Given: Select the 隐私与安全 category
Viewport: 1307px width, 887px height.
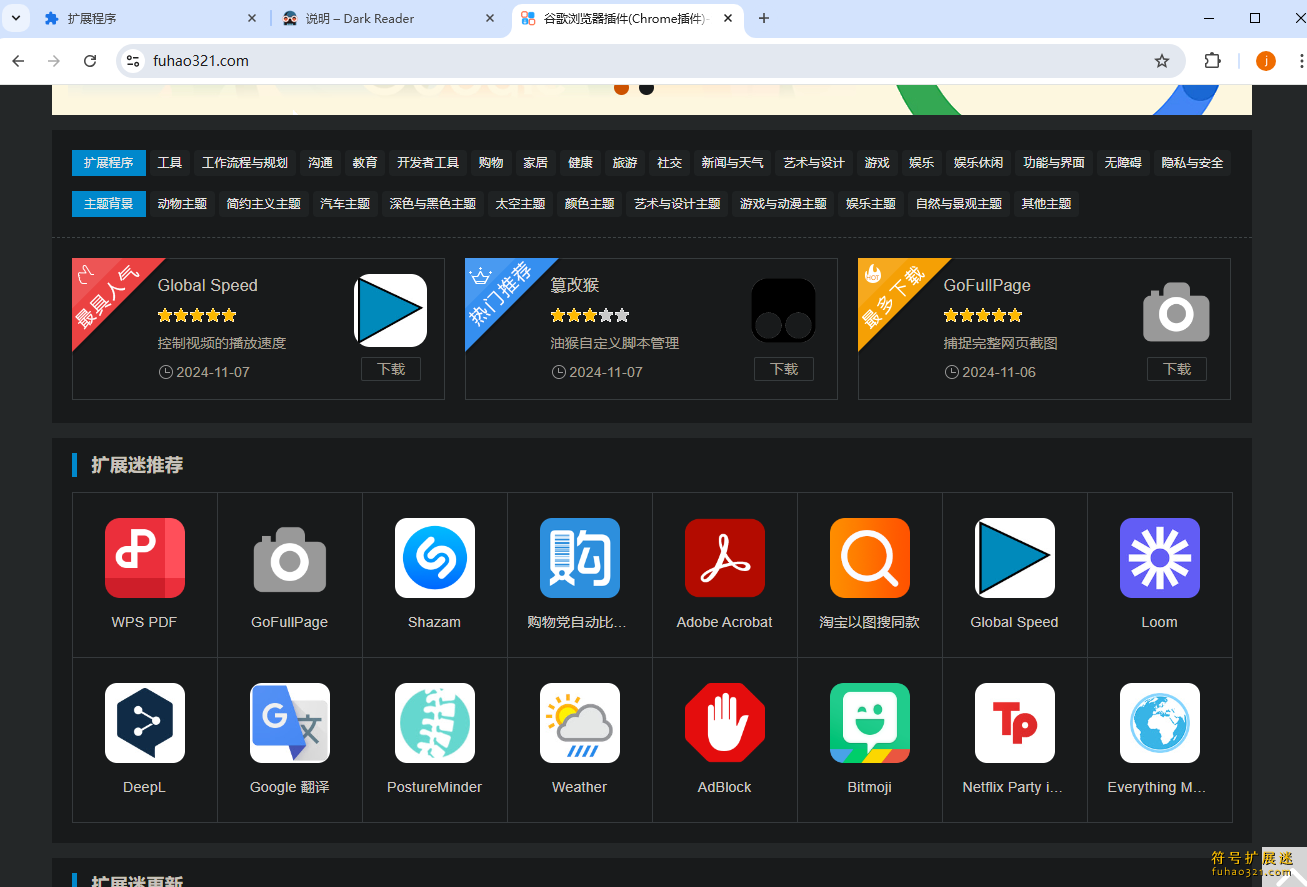Looking at the screenshot, I should tap(1192, 163).
